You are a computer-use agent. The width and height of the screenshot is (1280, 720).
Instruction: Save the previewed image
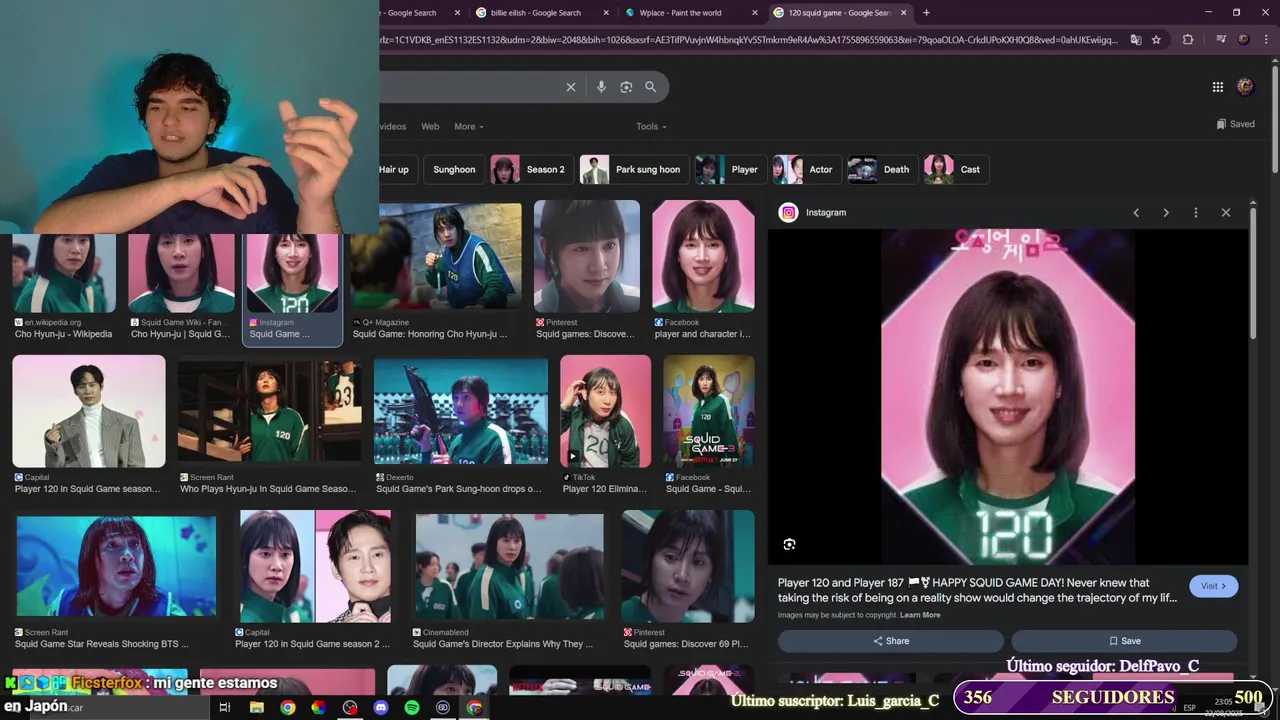pyautogui.click(x=1124, y=641)
